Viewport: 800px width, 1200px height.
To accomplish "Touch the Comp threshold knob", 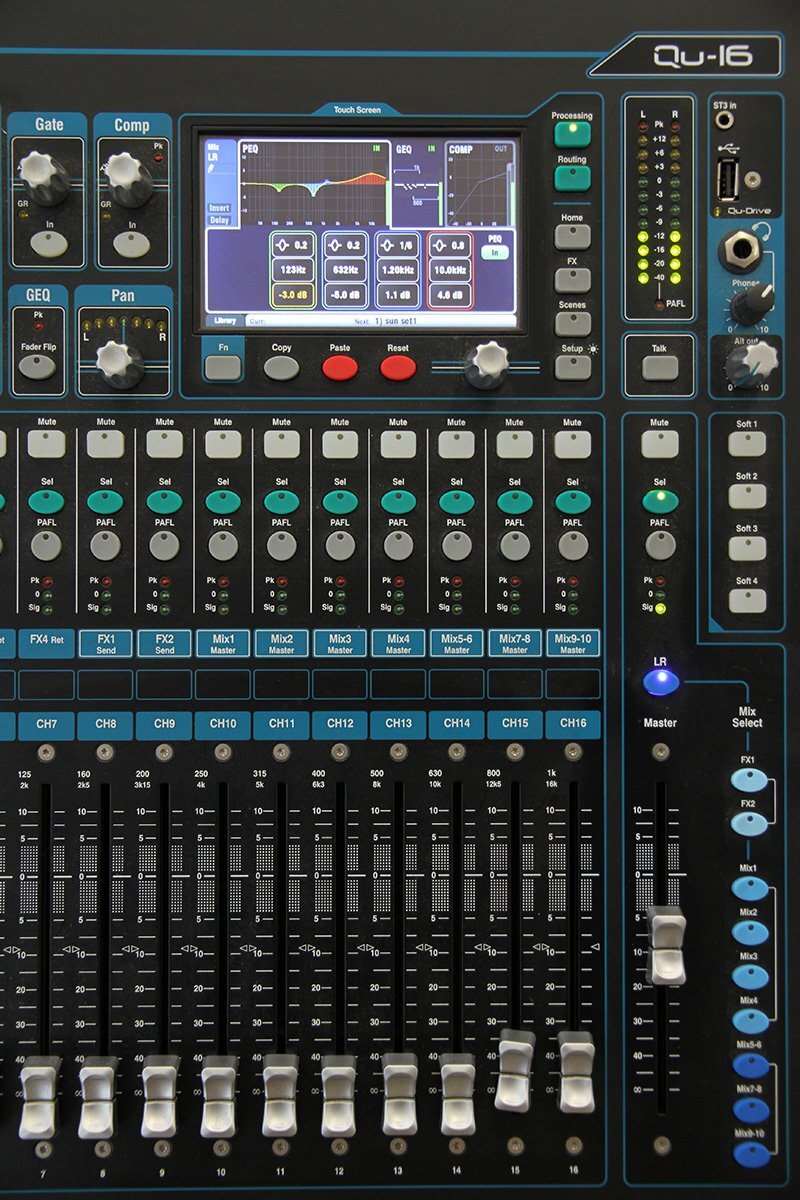I will click(x=128, y=178).
